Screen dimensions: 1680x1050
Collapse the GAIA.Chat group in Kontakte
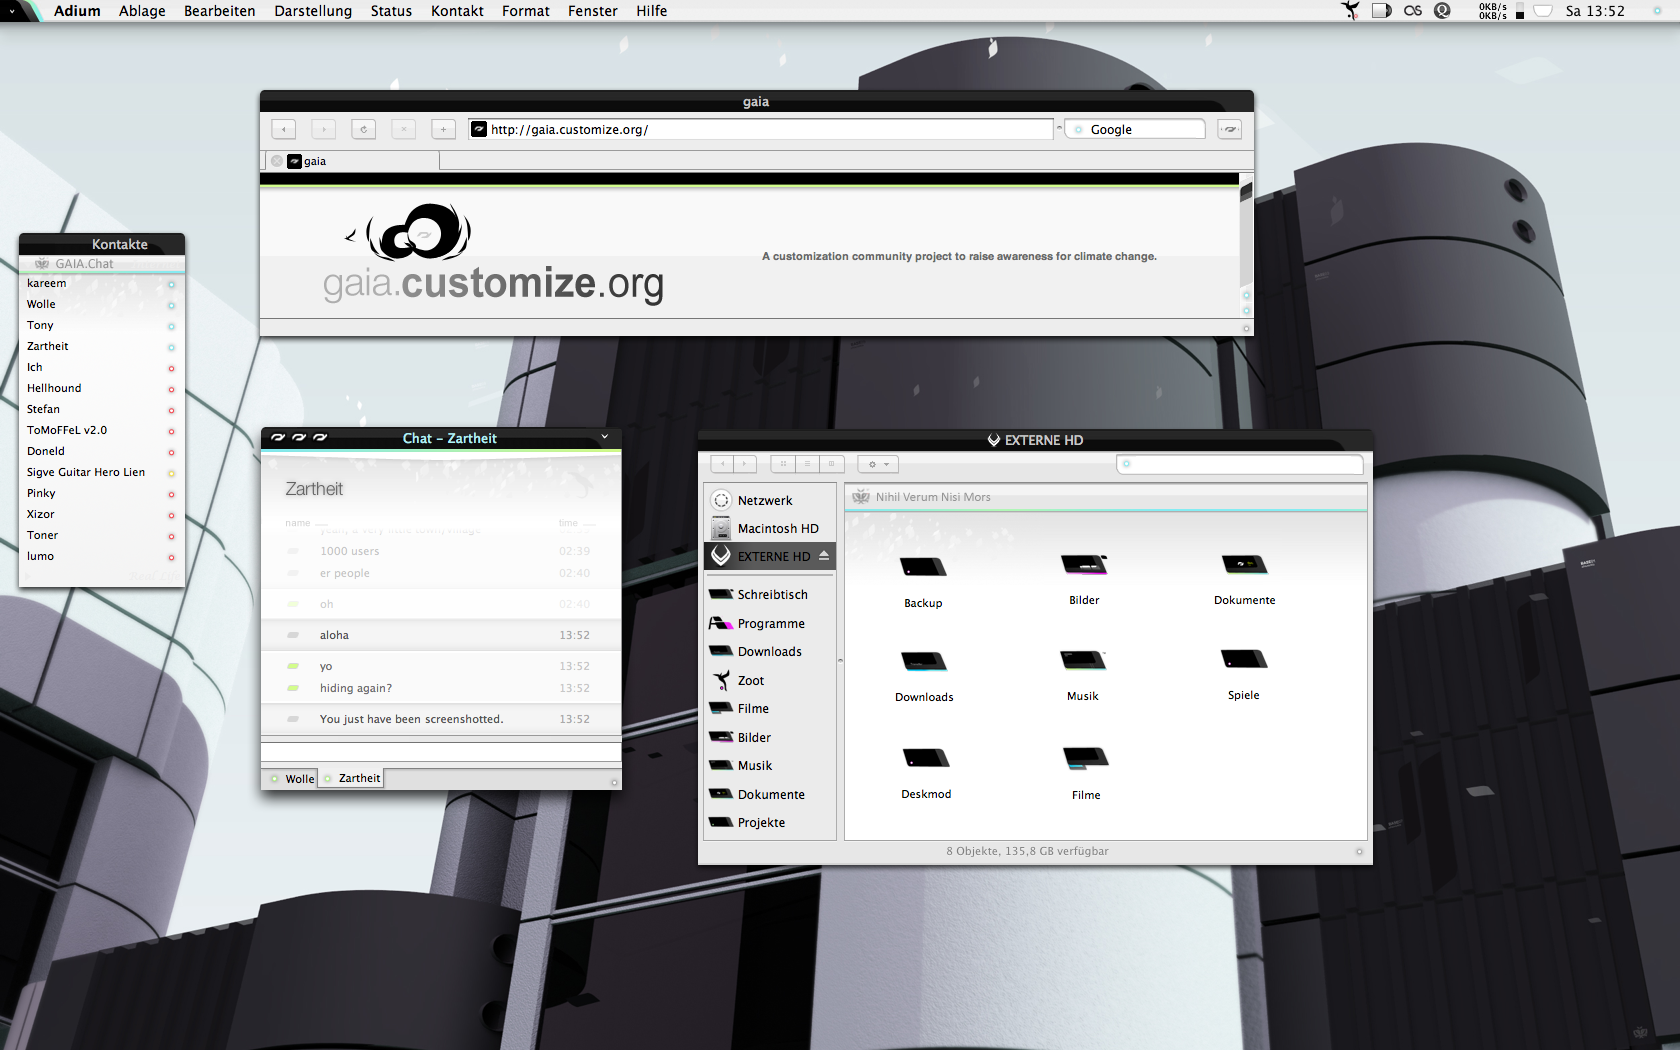[x=101, y=264]
